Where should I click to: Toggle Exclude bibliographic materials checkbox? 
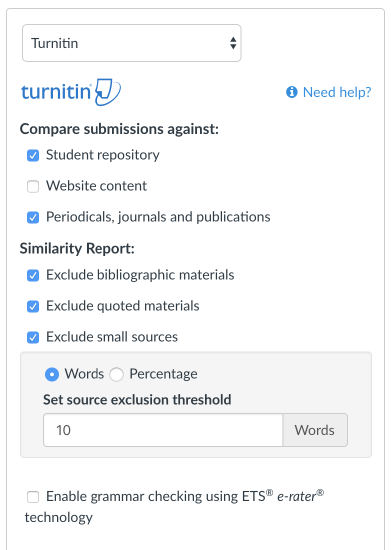click(33, 275)
